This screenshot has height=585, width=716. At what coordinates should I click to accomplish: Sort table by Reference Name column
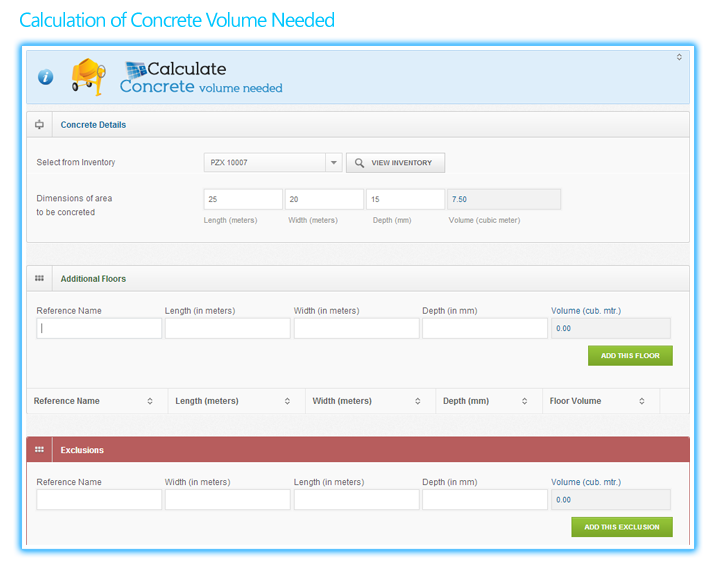tap(150, 401)
